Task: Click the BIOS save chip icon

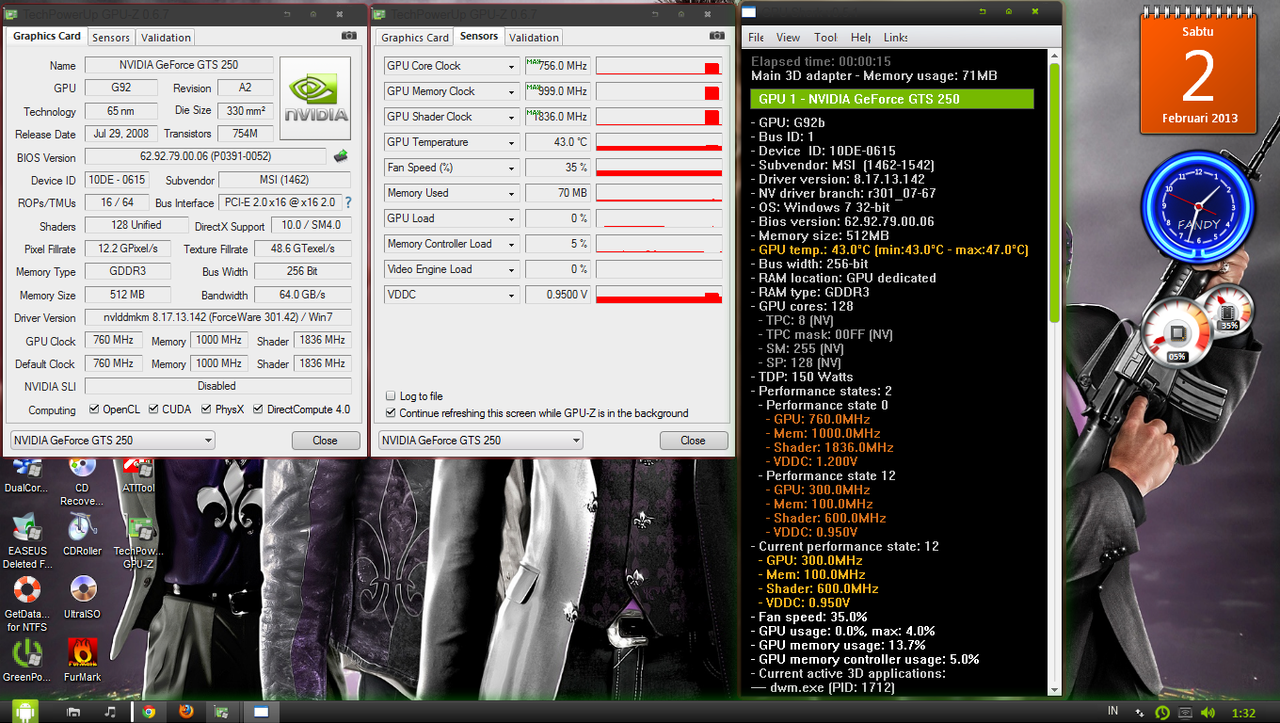Action: [340, 156]
